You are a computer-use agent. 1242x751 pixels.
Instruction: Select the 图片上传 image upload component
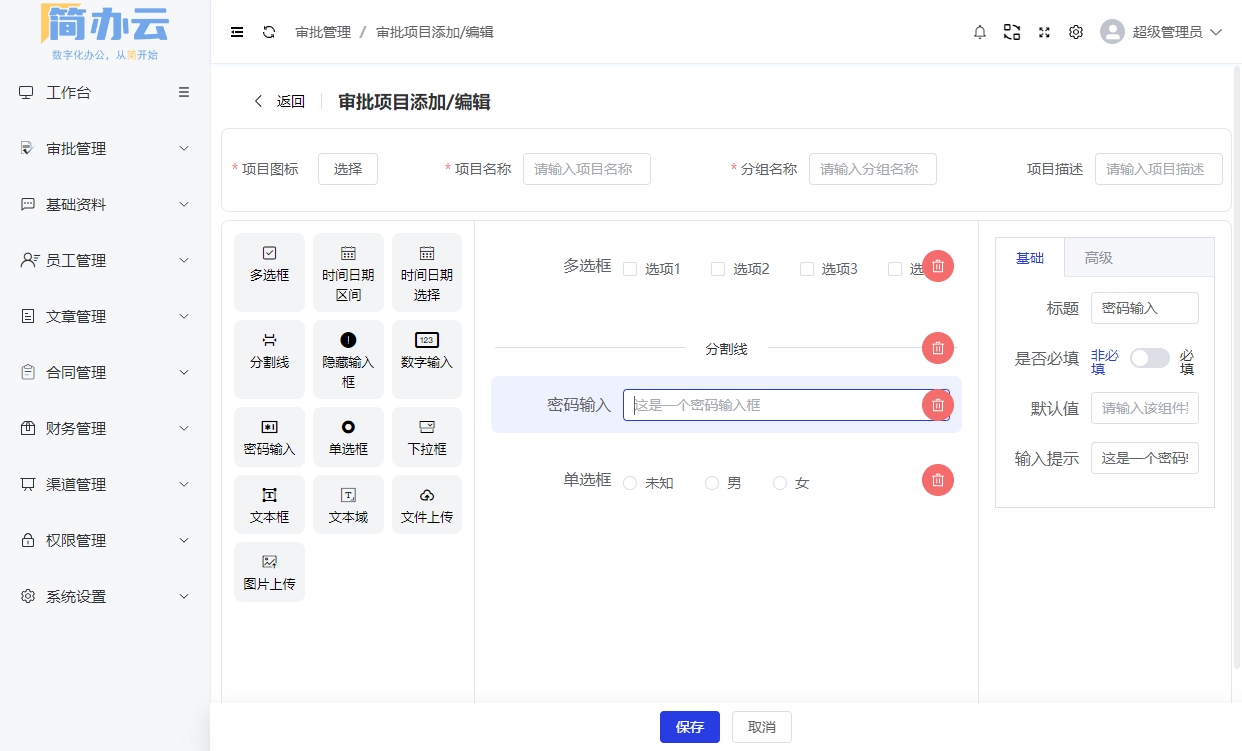click(x=269, y=571)
